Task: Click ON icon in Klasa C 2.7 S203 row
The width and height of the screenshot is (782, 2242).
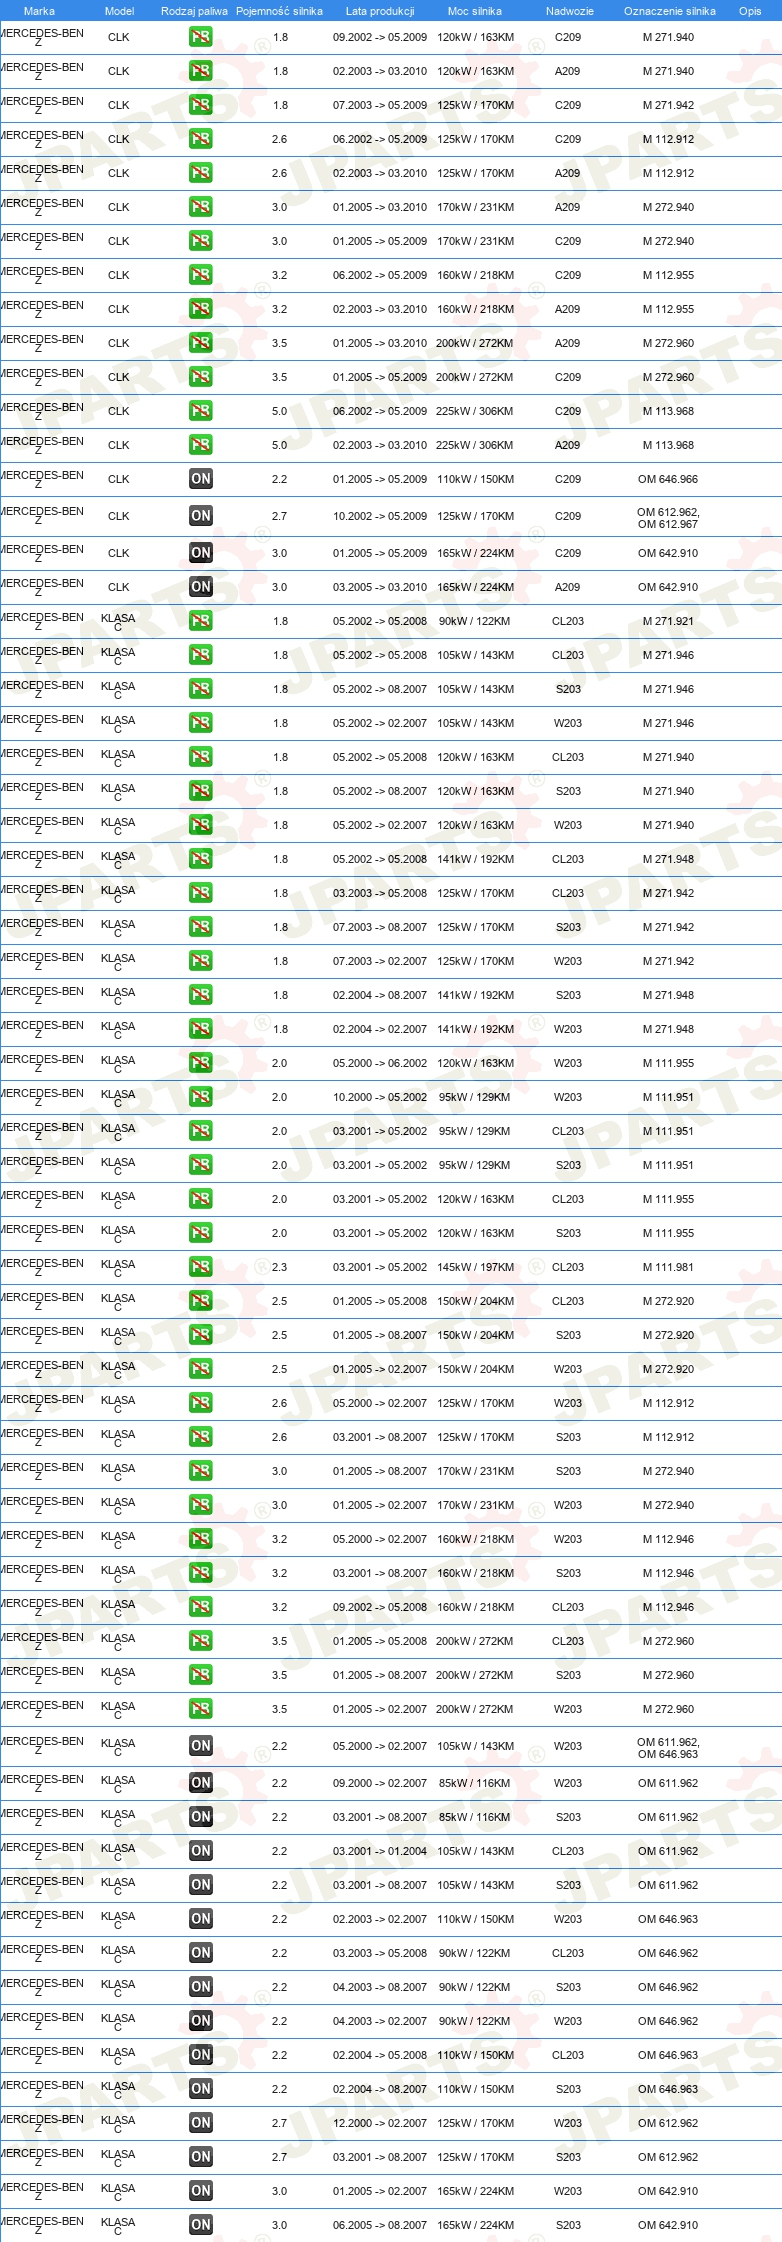Action: (201, 2157)
